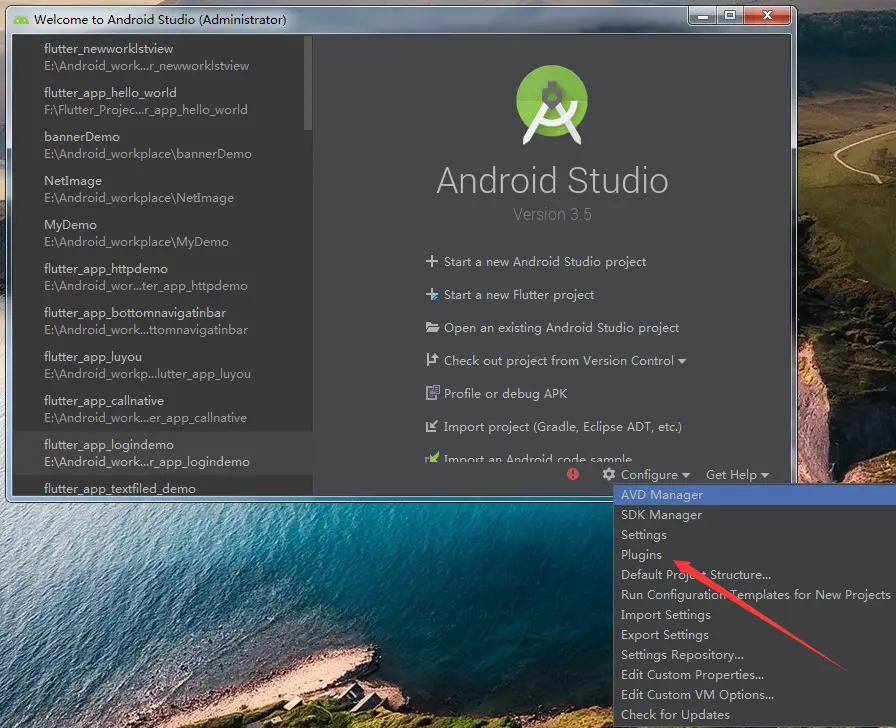
Task: Minimize the Welcome to Android Studio window
Action: click(703, 16)
